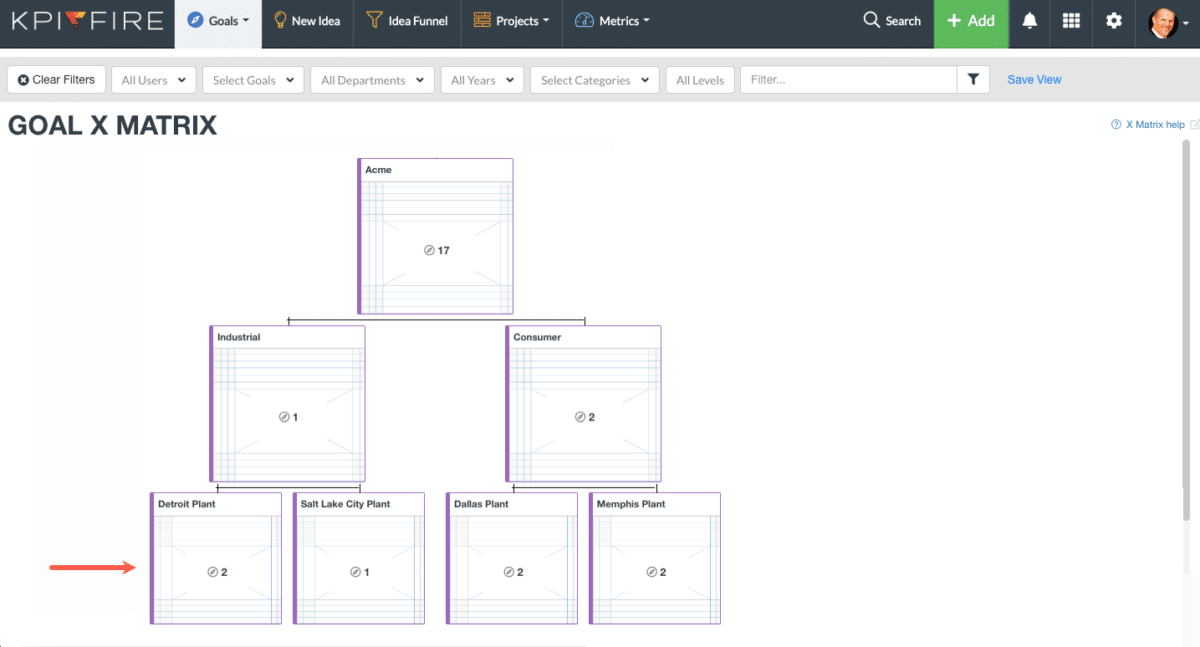Click the Idea Funnel tool icon
Viewport: 1200px width, 647px height.
coord(373,19)
